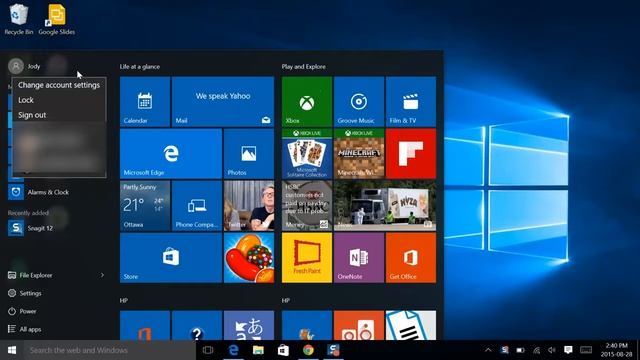
Task: Launch the Minecraft tile
Action: click(x=359, y=153)
